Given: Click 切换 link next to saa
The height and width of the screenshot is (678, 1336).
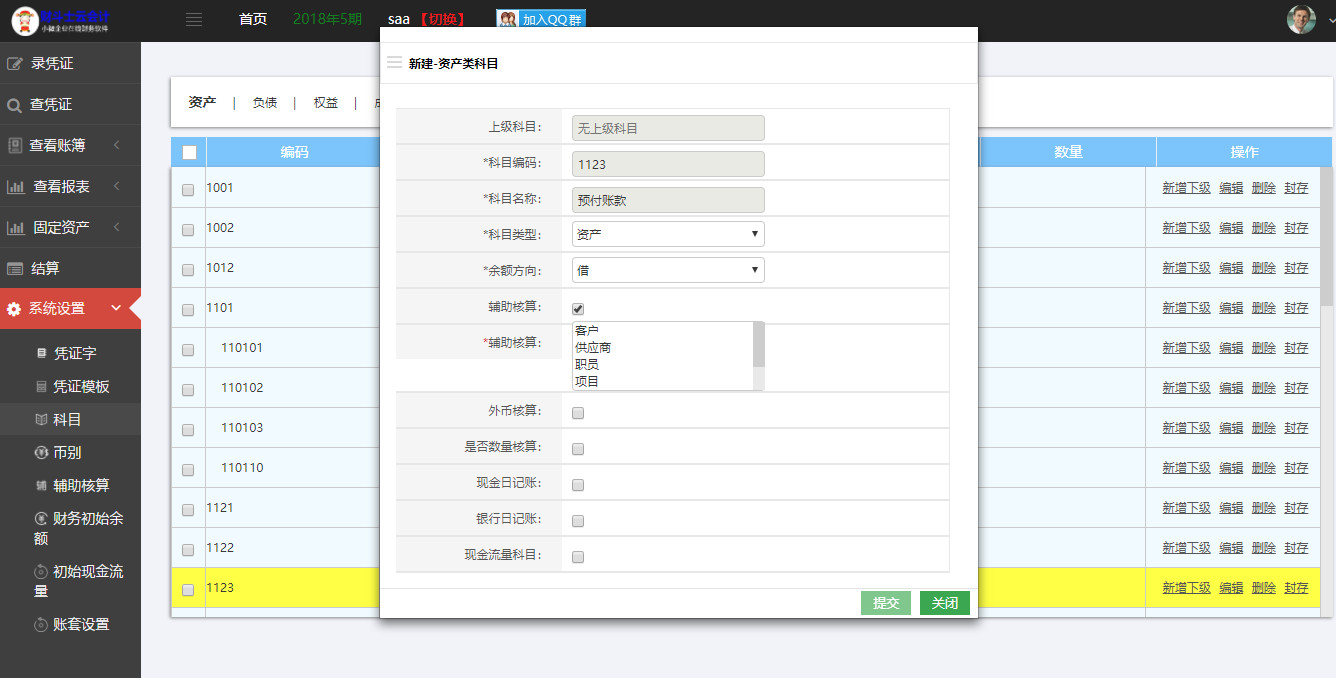Looking at the screenshot, I should point(441,19).
